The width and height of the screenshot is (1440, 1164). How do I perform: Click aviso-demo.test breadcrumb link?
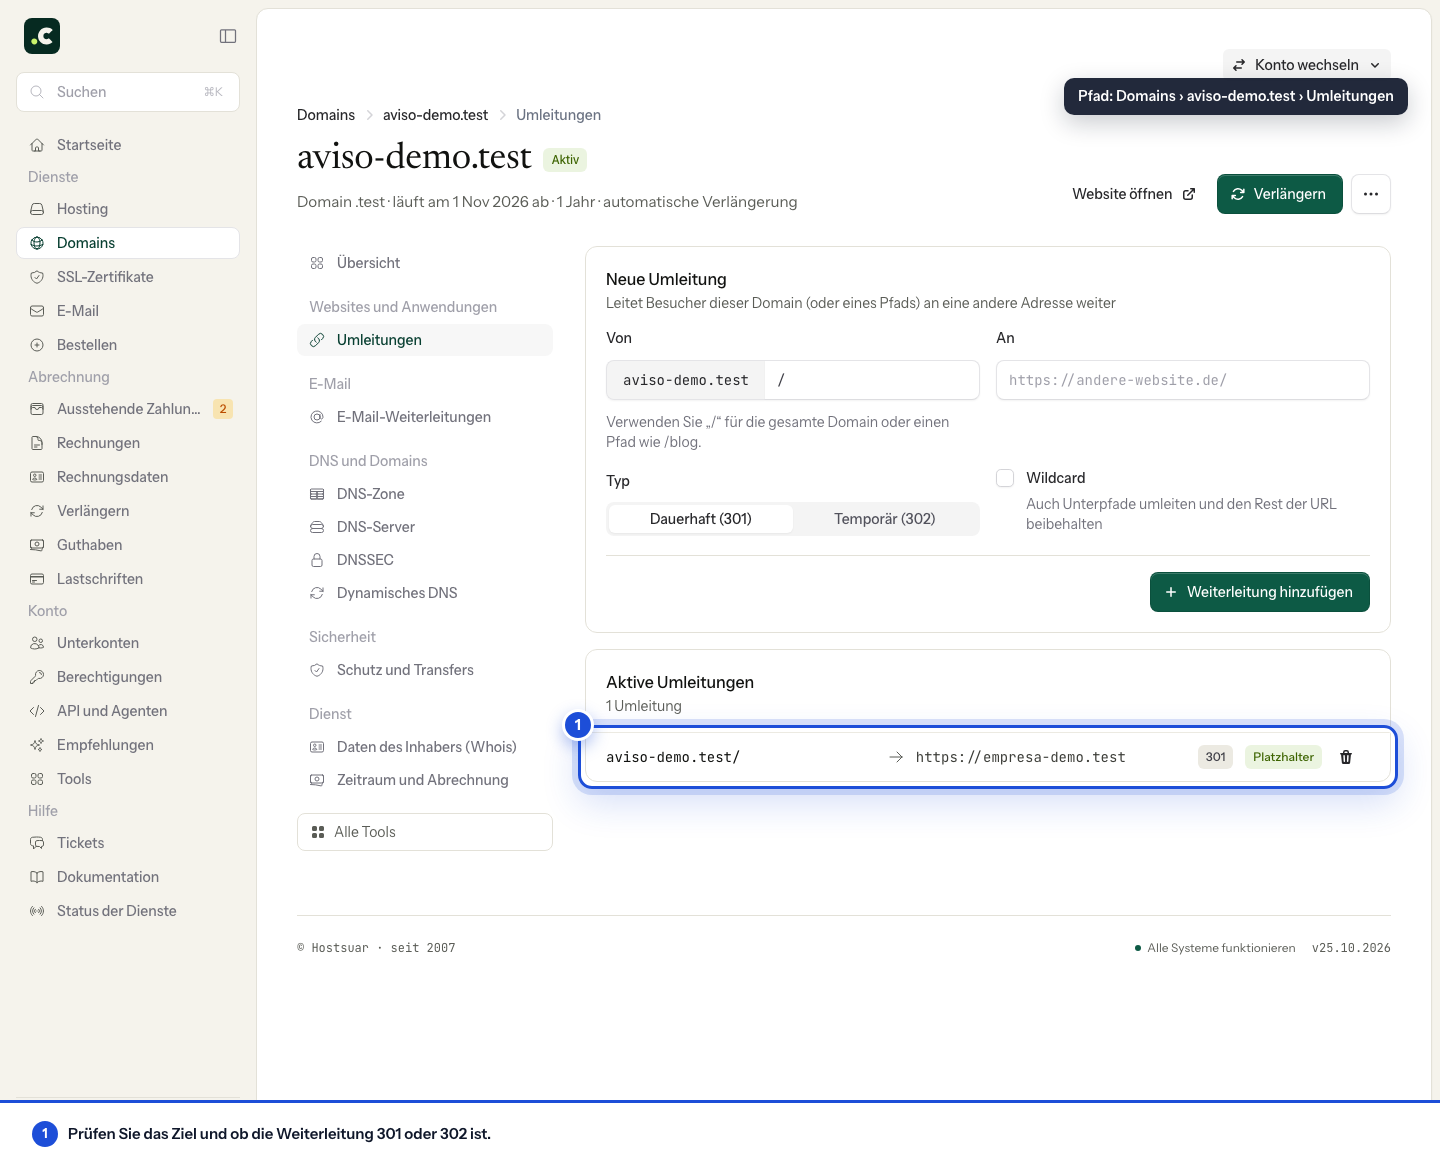(x=436, y=115)
